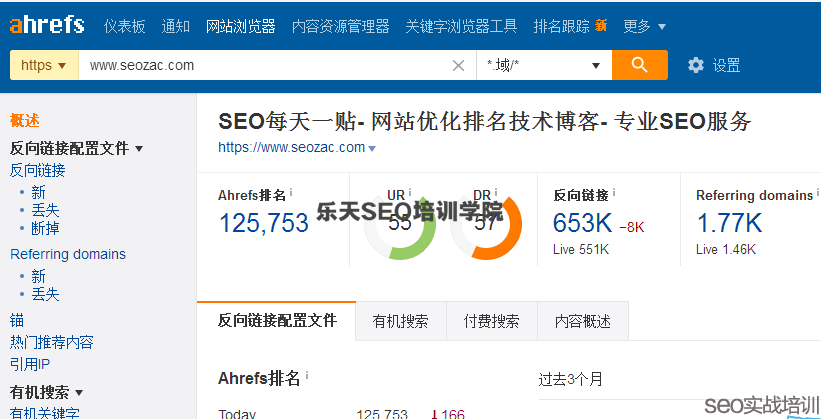Open the 断掉 backlinks sidebar link
This screenshot has width=821, height=419.
coord(45,228)
